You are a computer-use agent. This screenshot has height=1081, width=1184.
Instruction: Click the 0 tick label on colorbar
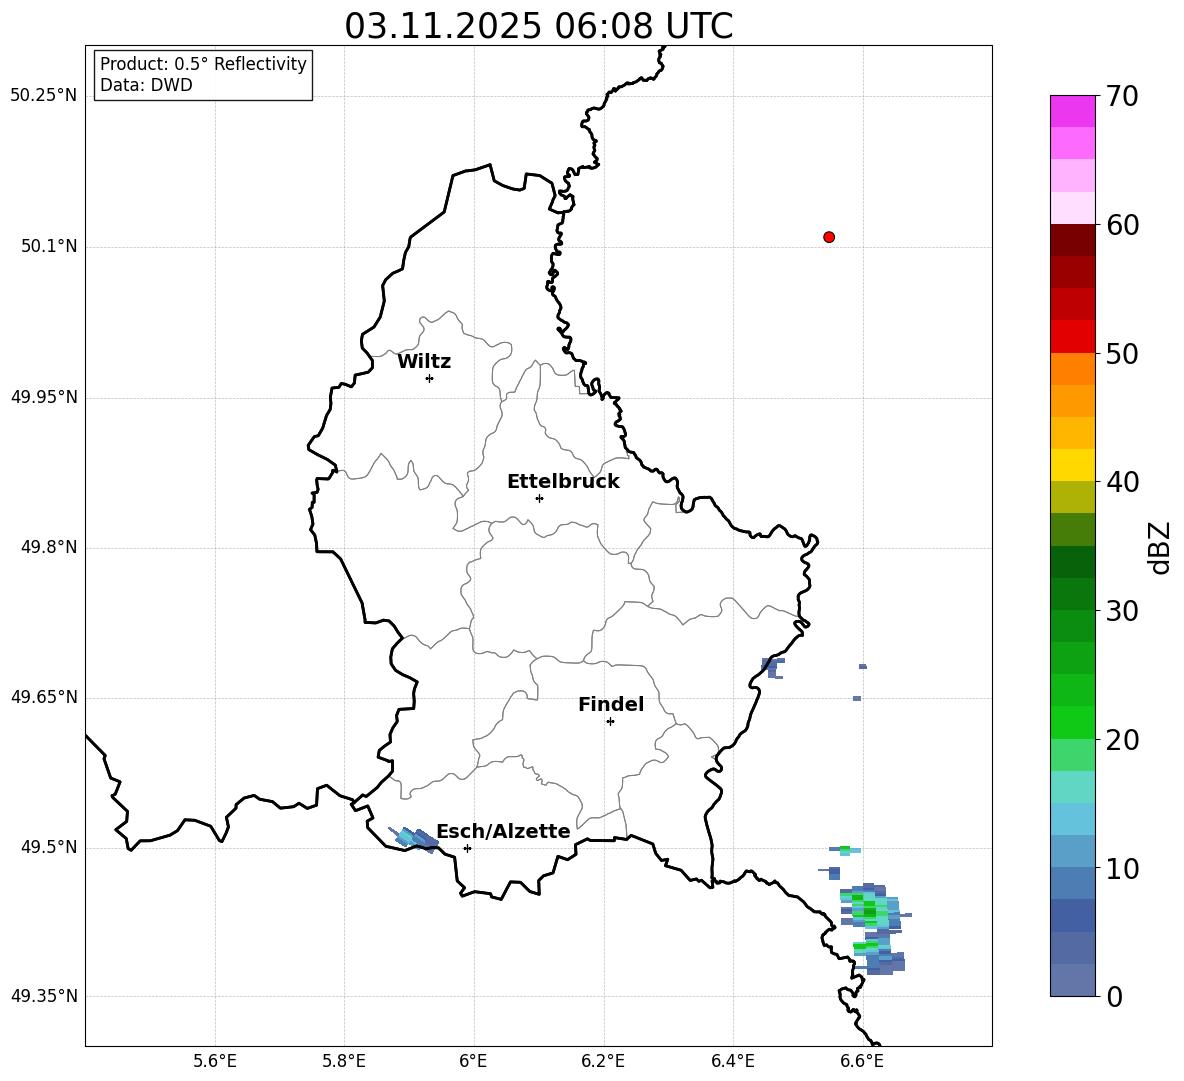click(1114, 996)
